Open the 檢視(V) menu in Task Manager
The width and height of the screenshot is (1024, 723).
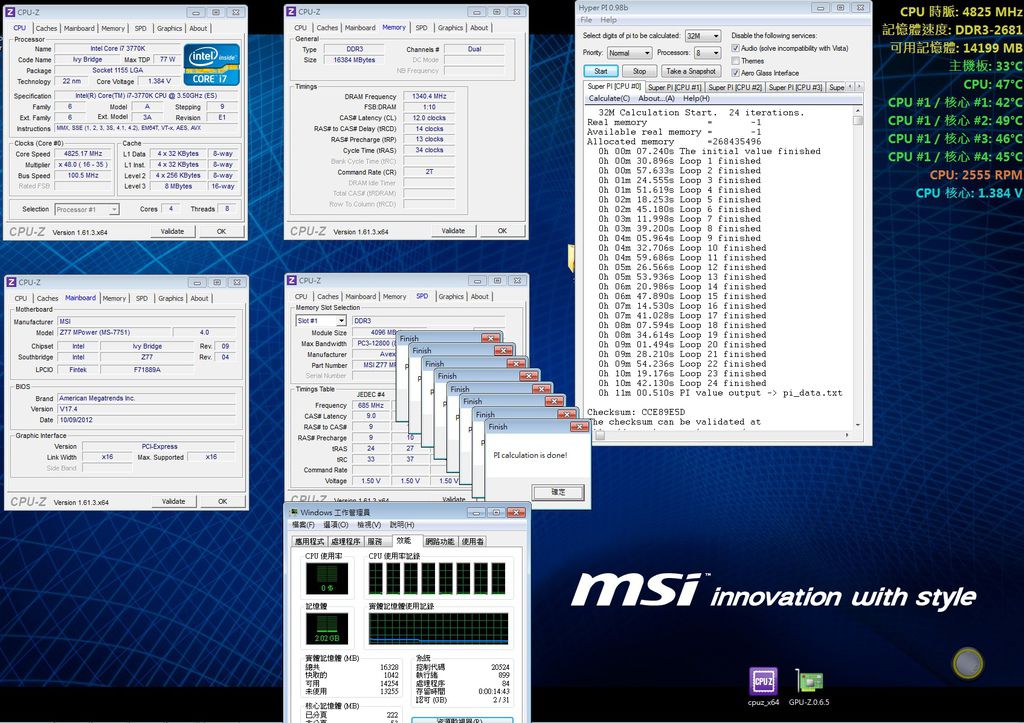(369, 525)
